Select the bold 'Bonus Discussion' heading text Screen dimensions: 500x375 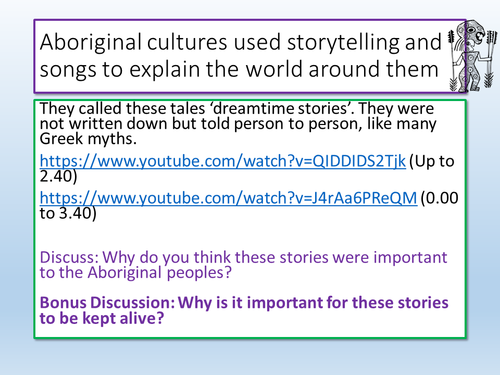pos(107,303)
